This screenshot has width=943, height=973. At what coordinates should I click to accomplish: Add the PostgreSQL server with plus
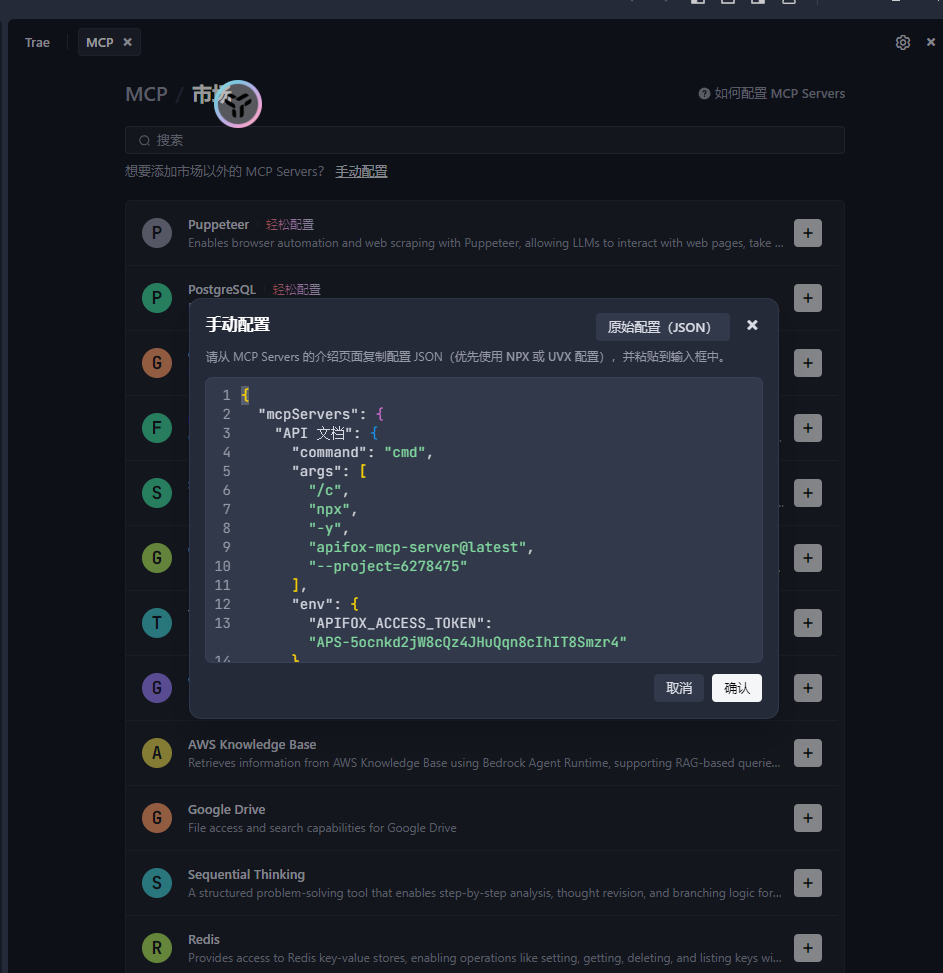808,298
